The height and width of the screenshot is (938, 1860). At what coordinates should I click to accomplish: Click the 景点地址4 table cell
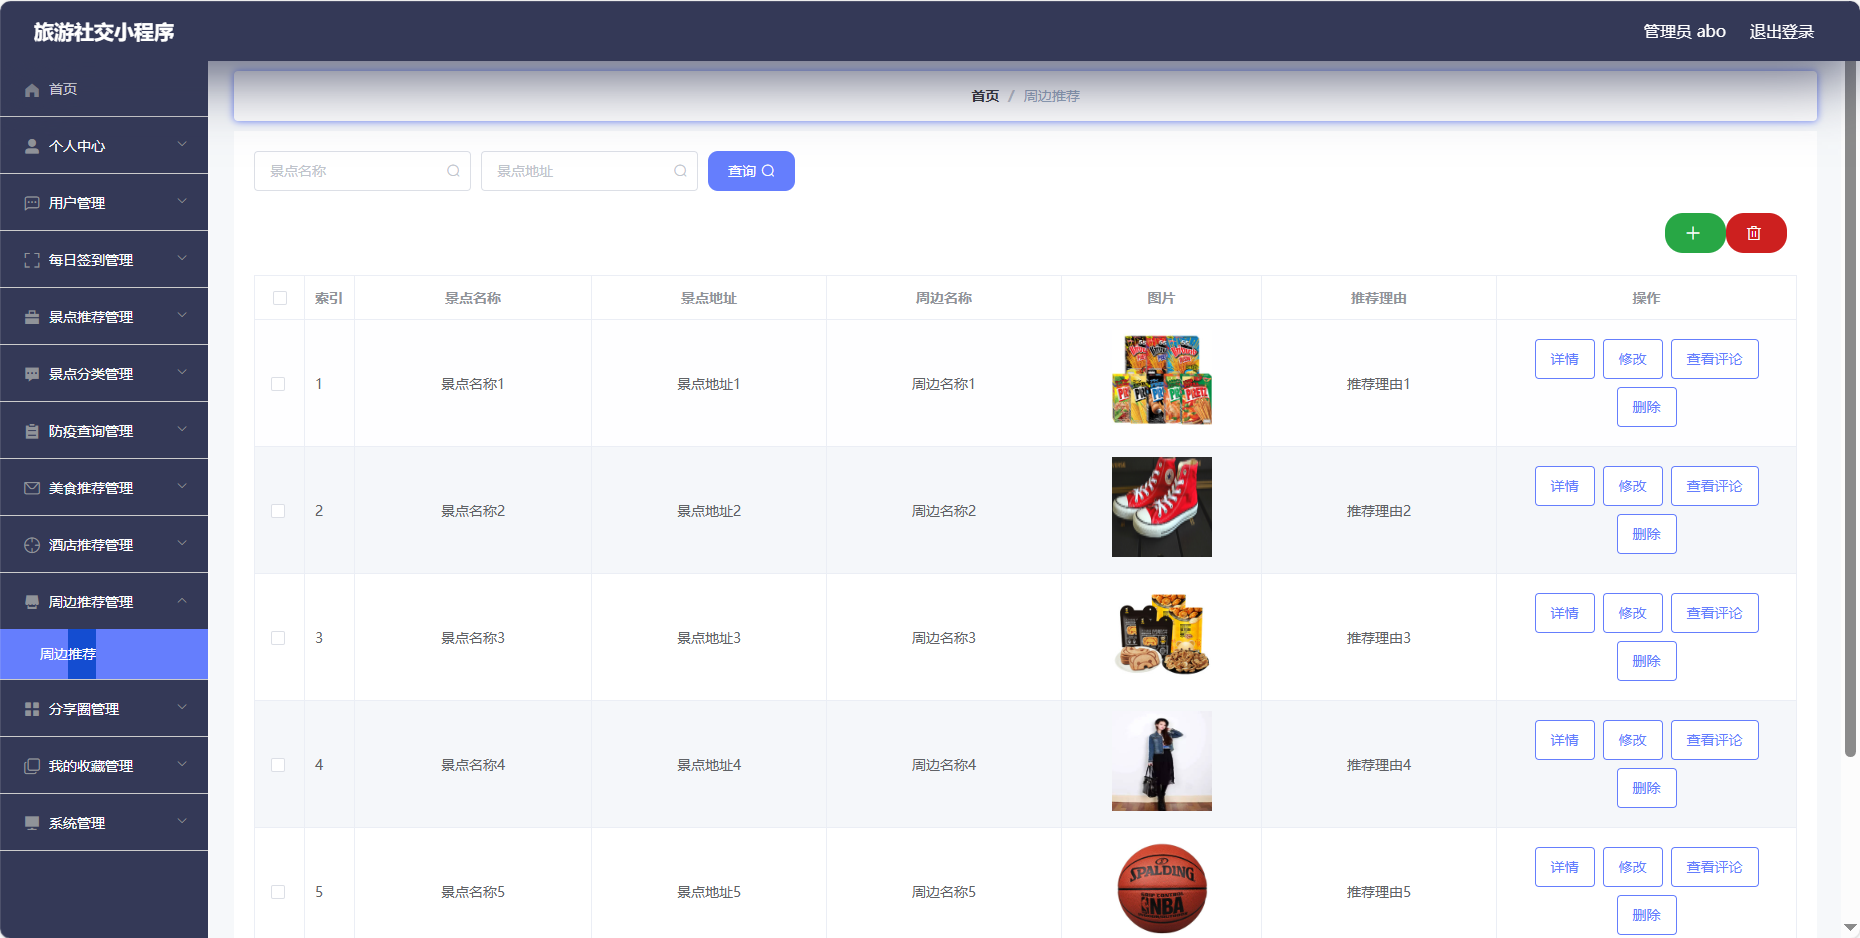[709, 765]
